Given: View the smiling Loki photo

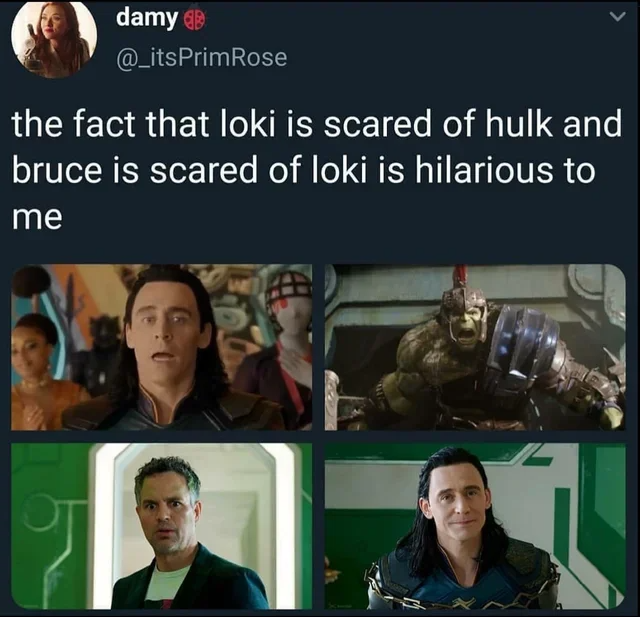Looking at the screenshot, I should (x=474, y=526).
